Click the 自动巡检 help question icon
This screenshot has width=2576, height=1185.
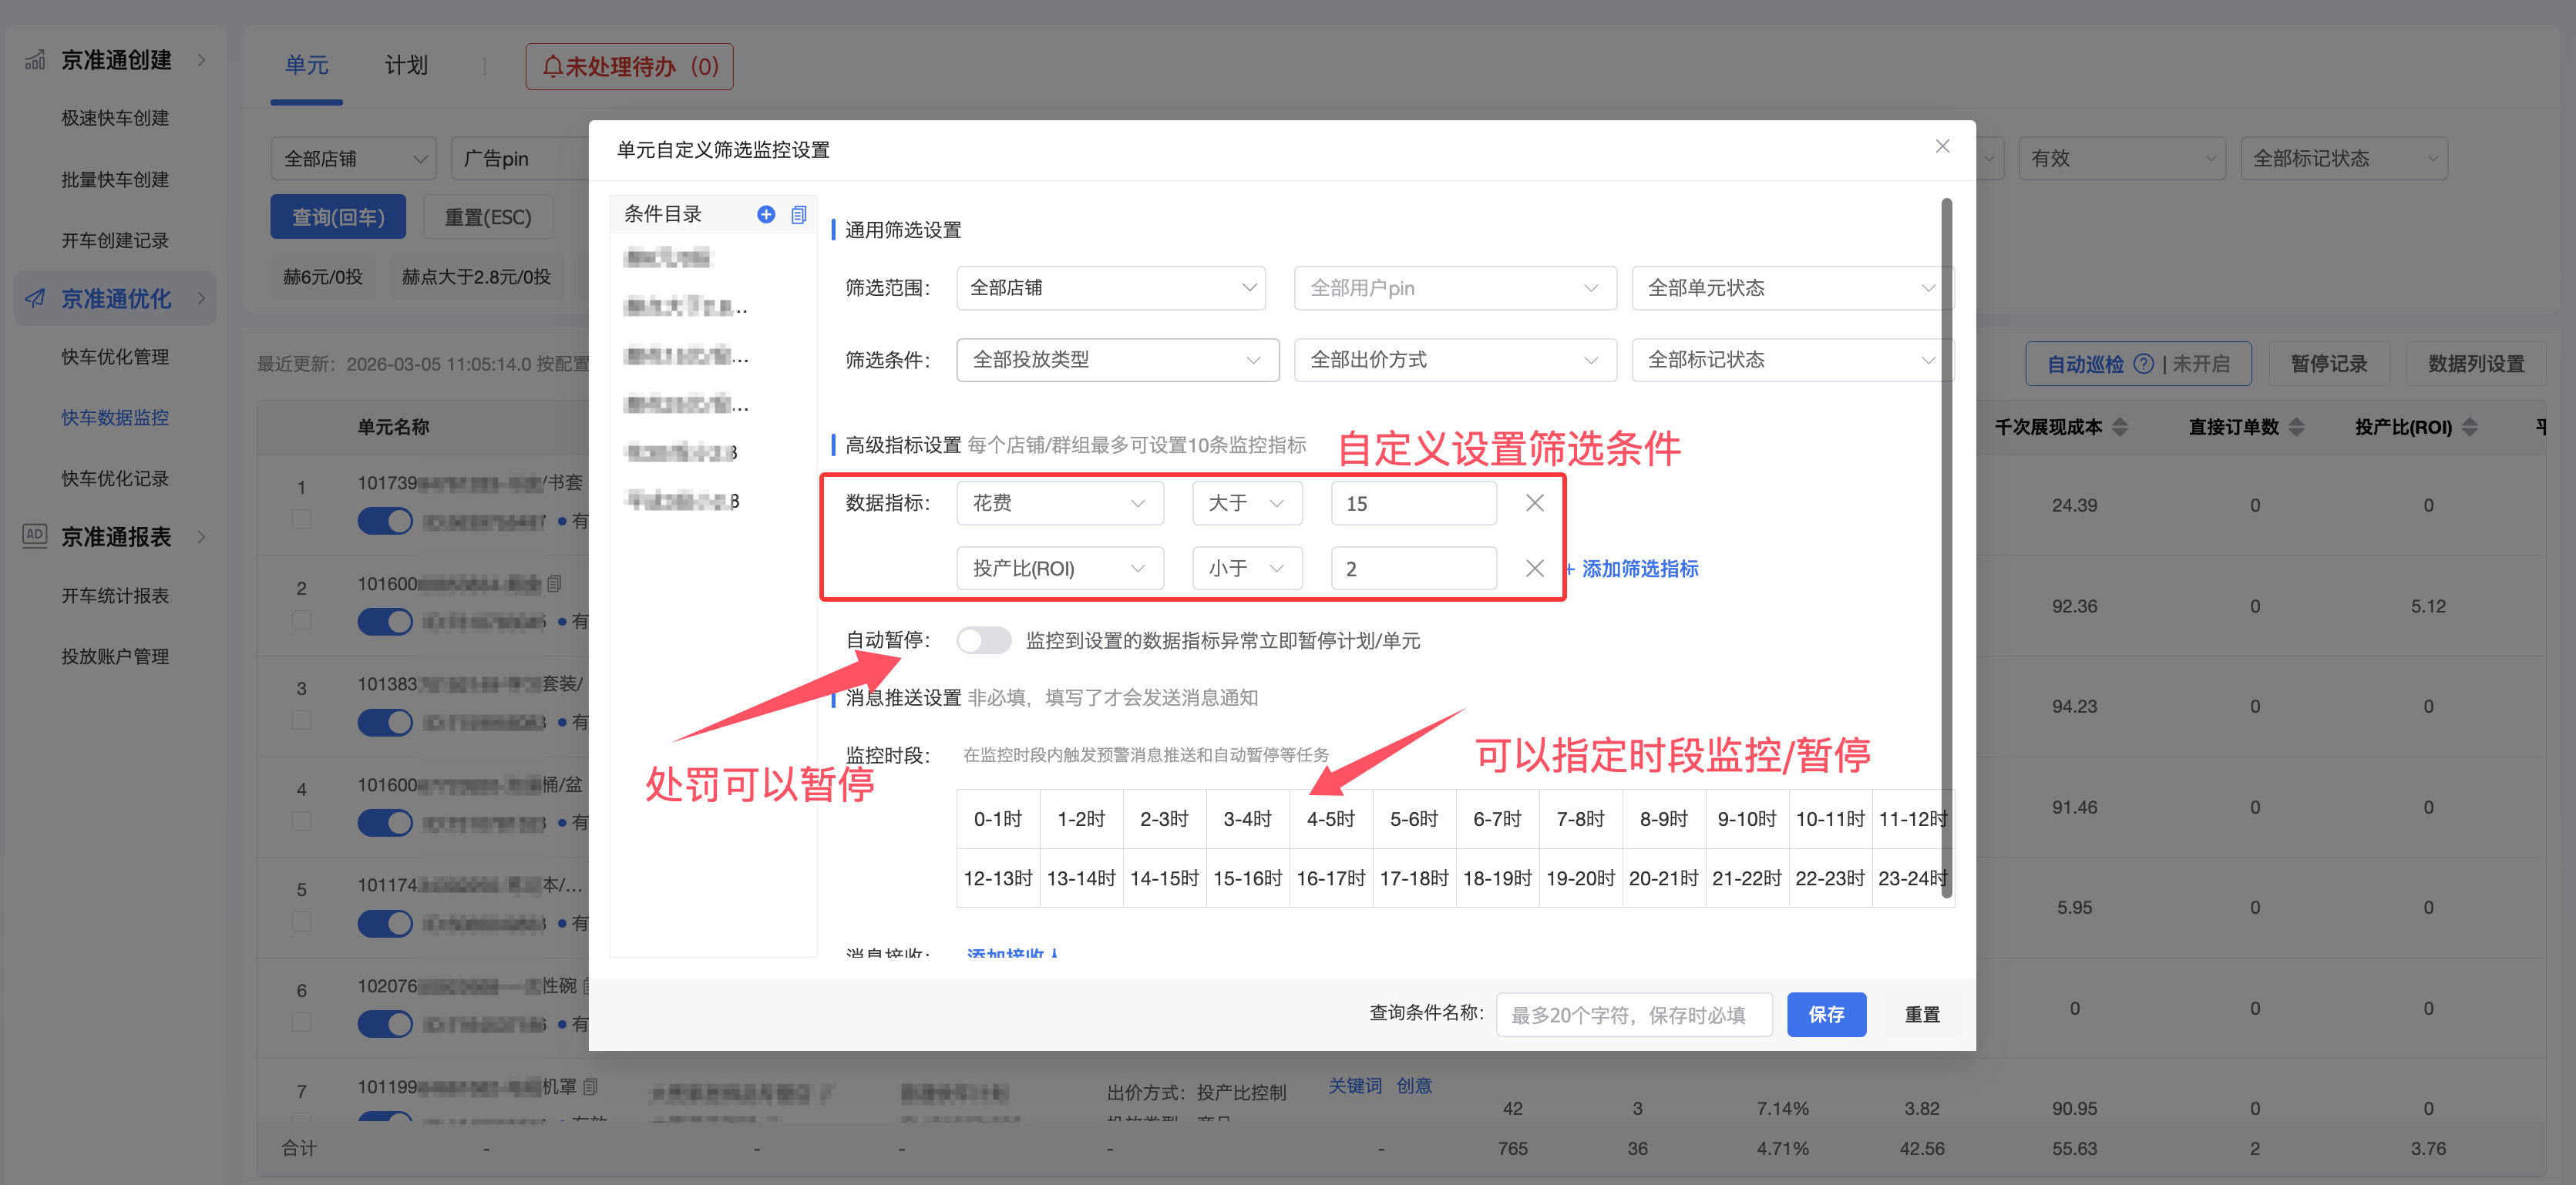(2143, 364)
